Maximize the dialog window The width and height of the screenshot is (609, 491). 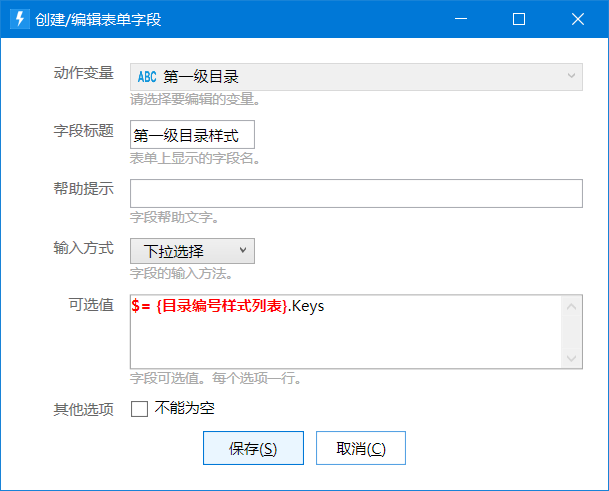pos(519,19)
